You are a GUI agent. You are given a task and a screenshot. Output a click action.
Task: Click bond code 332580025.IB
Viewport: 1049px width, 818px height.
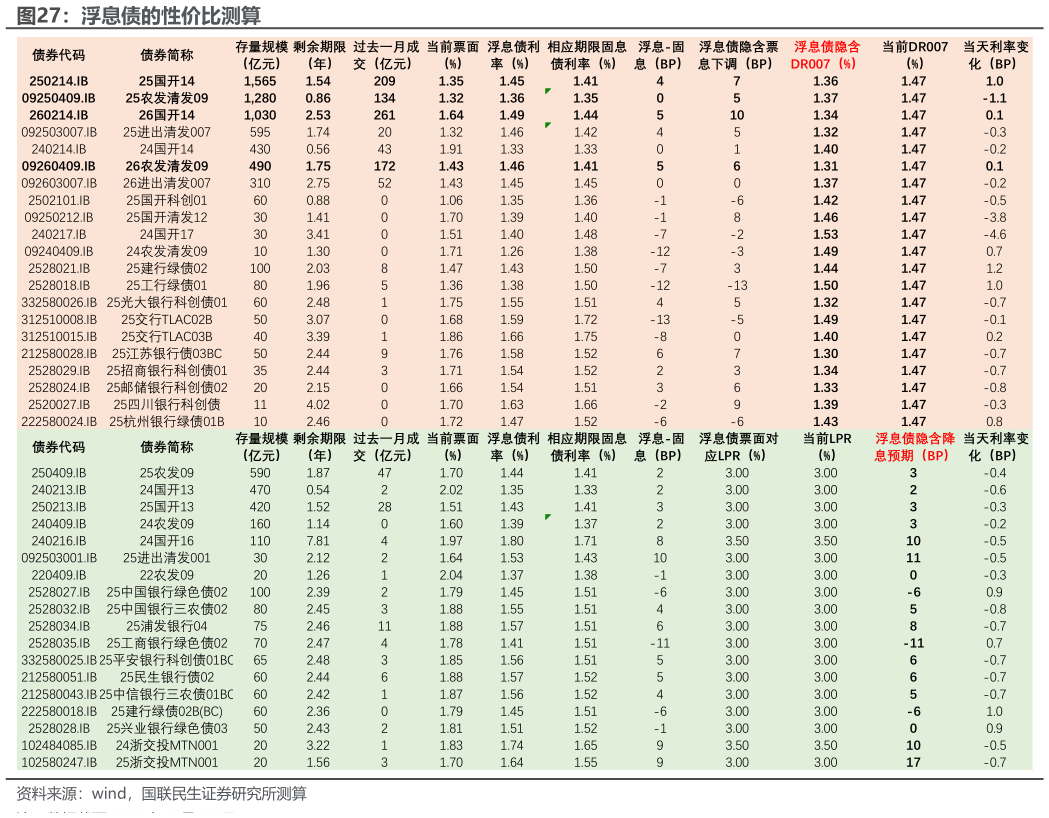pyautogui.click(x=59, y=661)
